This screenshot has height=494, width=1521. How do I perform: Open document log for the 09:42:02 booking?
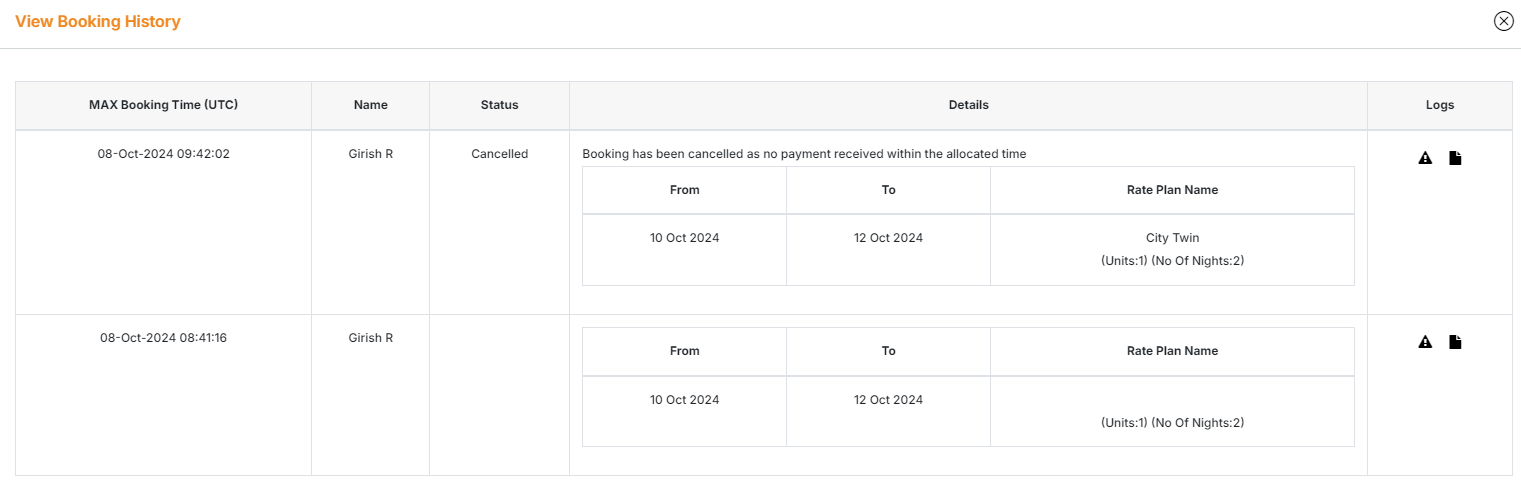[x=1455, y=158]
